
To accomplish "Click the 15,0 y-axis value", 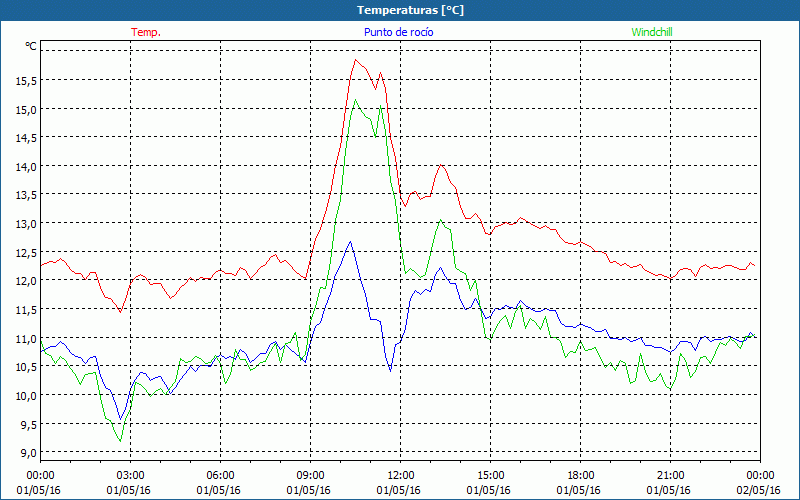I will click(x=26, y=109).
